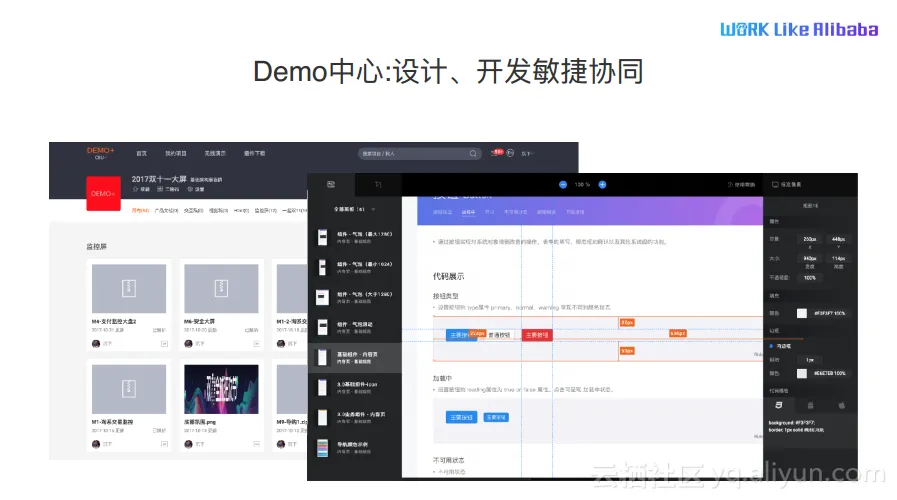The height and width of the screenshot is (500, 897).
Task: Click comment icon on 库布乐园.png card
Action: click(256, 444)
